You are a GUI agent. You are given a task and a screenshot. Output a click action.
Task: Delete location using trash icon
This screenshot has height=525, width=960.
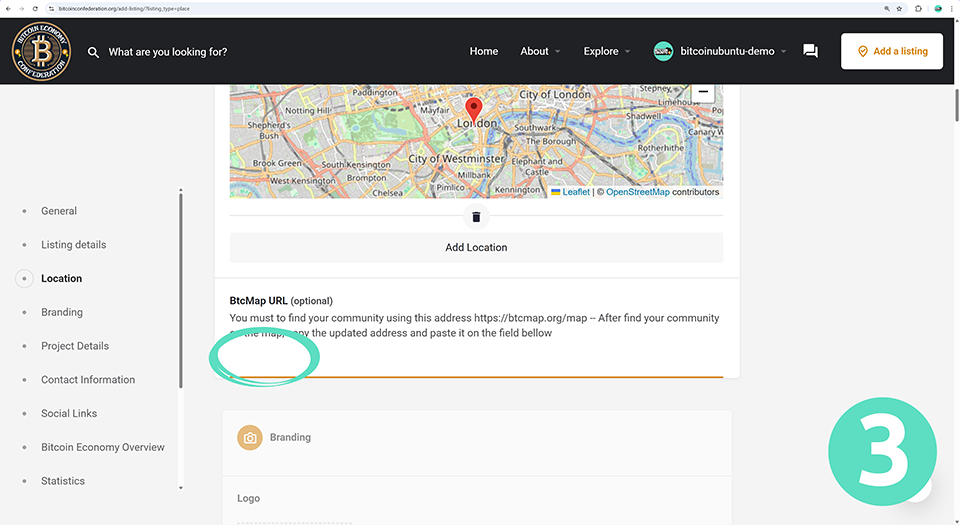click(476, 217)
